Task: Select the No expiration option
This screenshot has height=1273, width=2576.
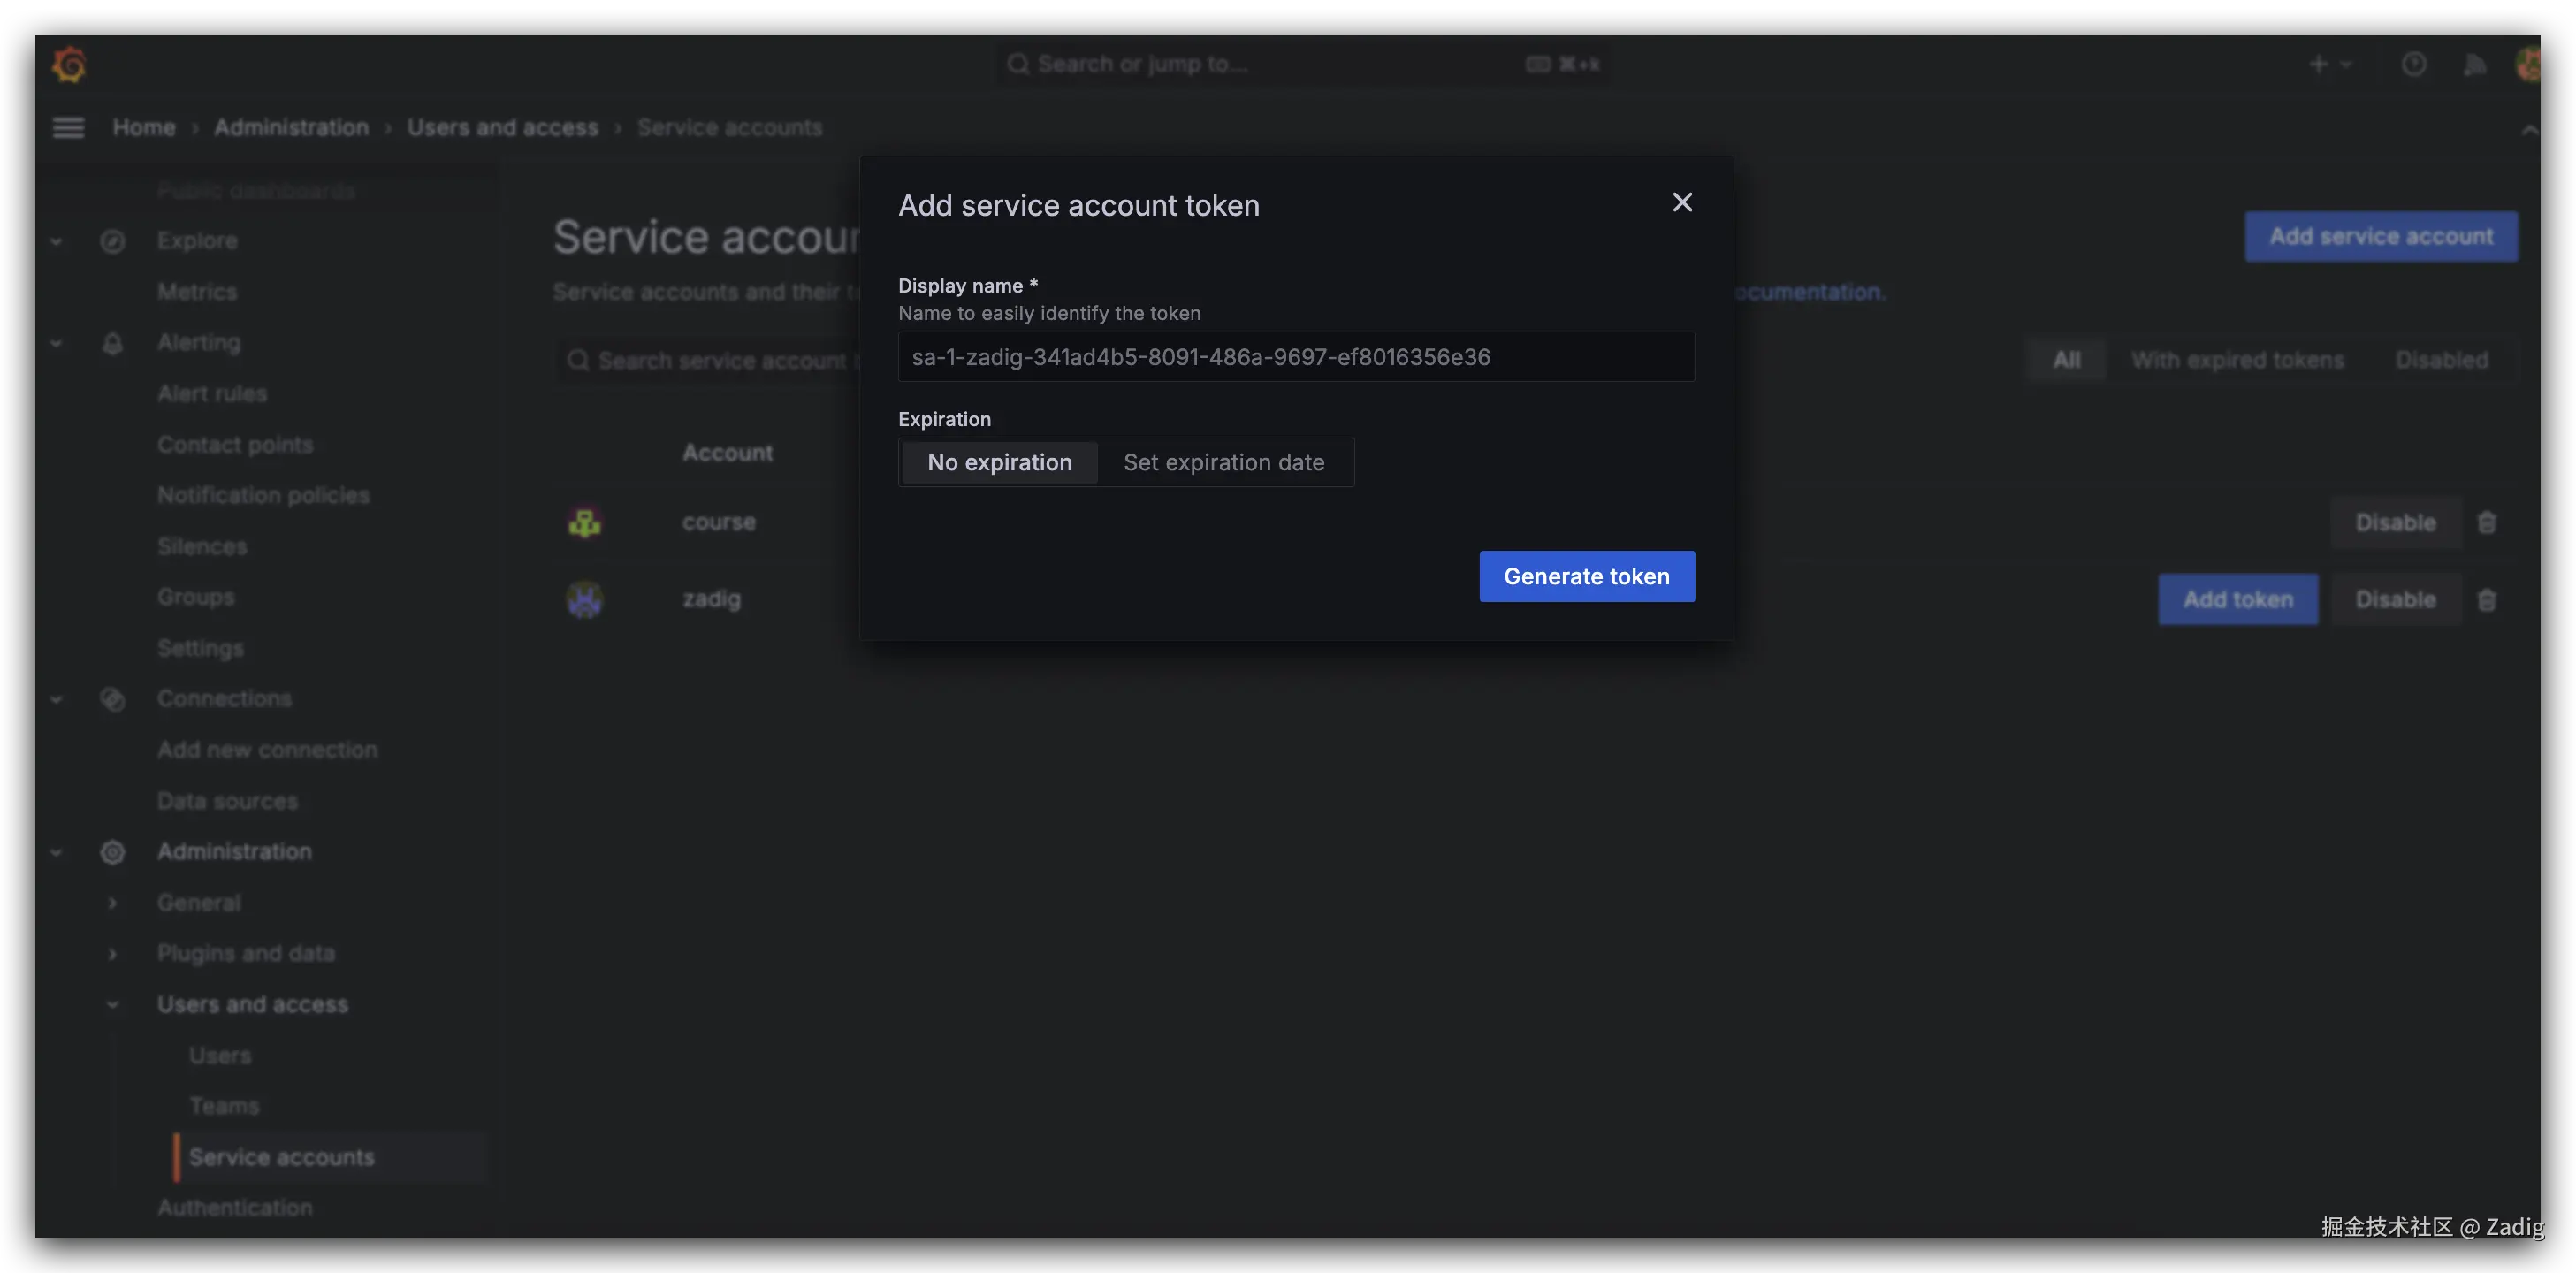Action: (999, 462)
